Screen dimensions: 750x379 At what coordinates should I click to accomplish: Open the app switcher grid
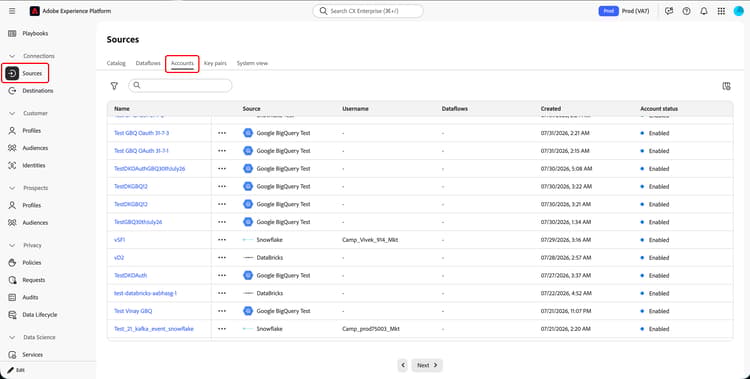(721, 11)
